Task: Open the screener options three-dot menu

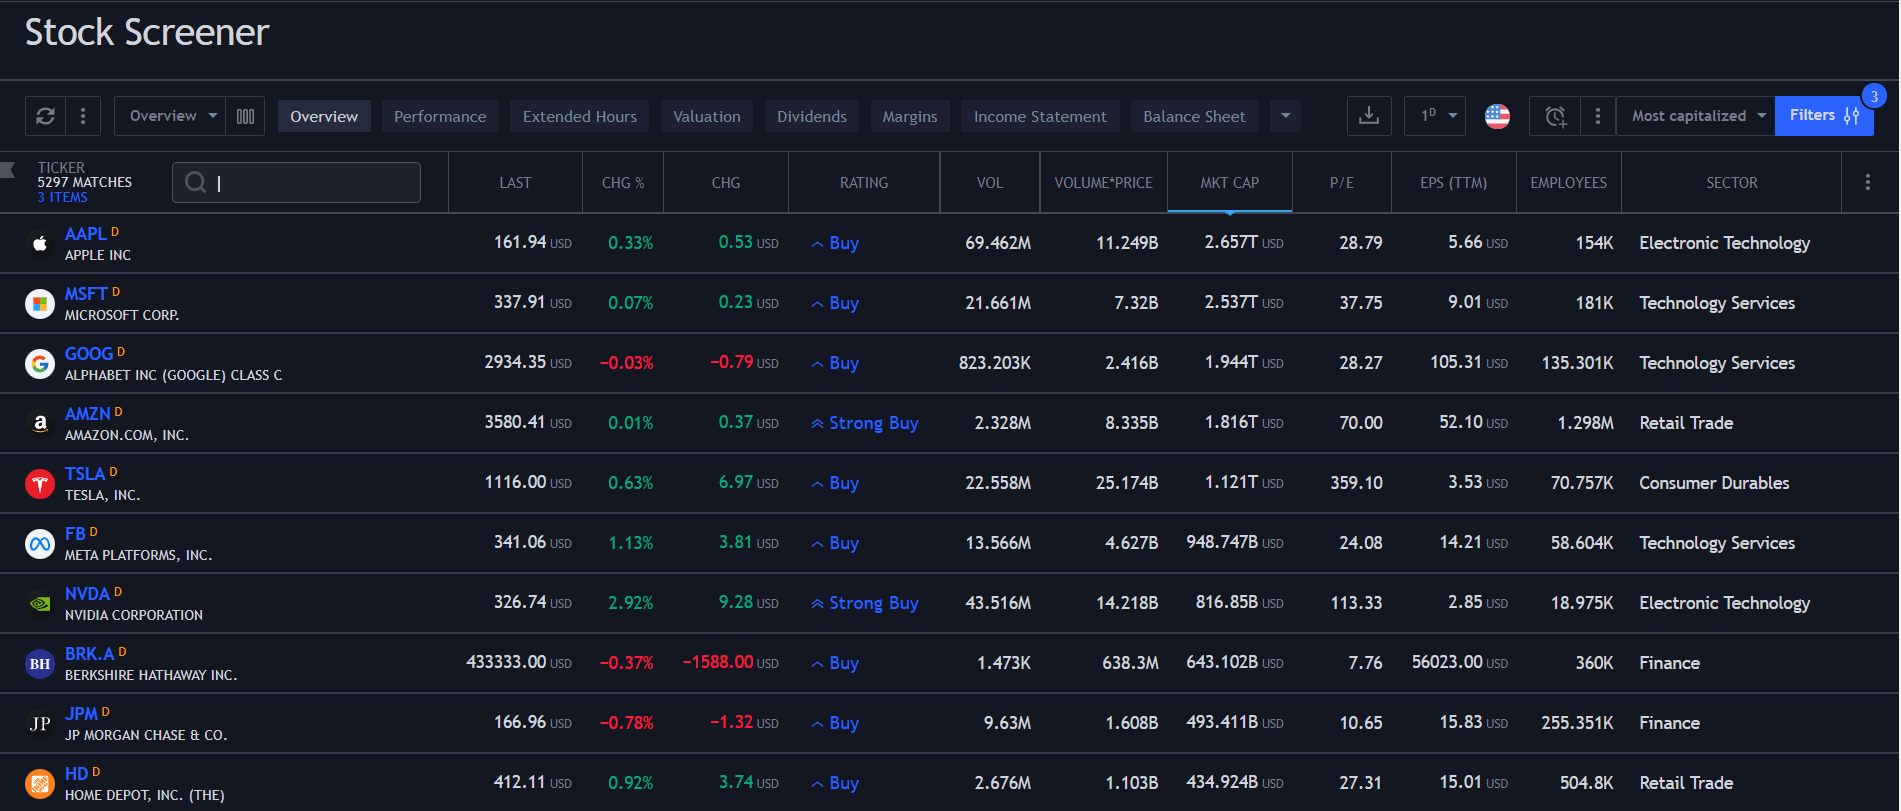Action: click(83, 116)
